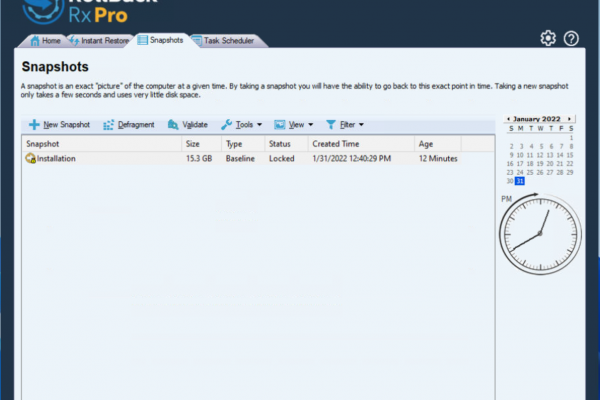Click the Tools wrench icon
The image size is (600, 400).
pos(227,124)
